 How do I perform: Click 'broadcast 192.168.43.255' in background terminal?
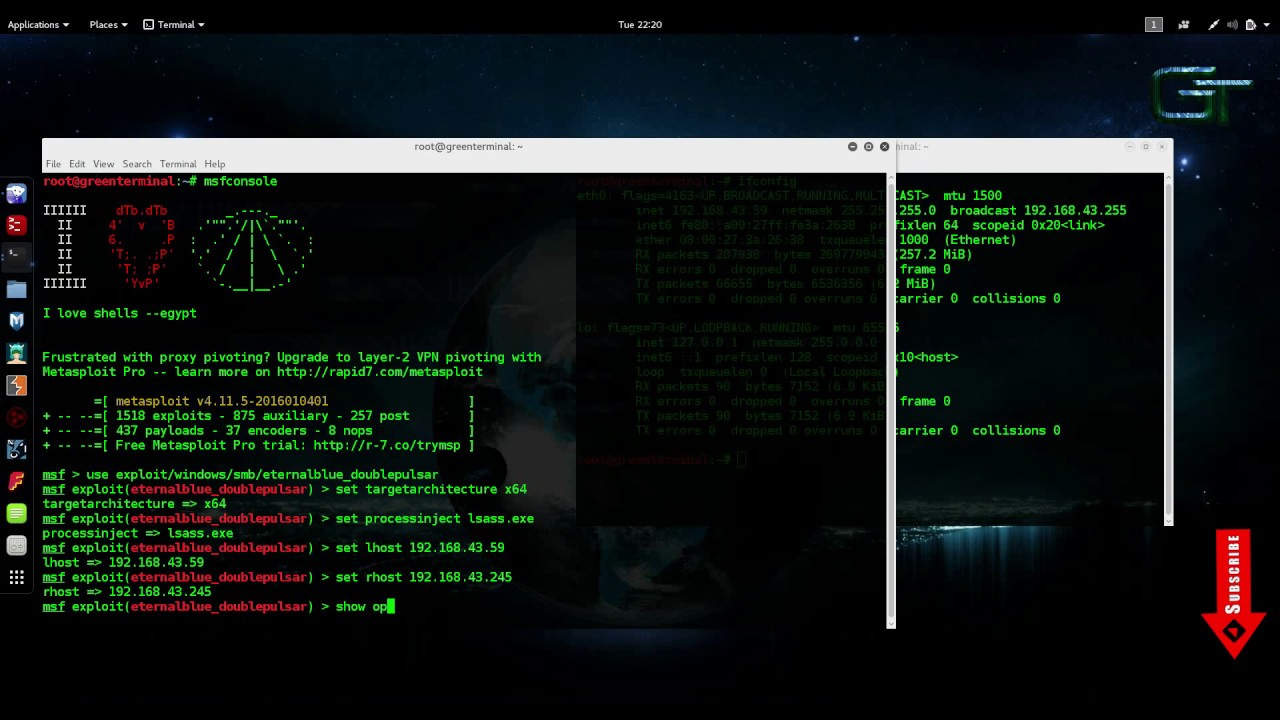[1038, 210]
